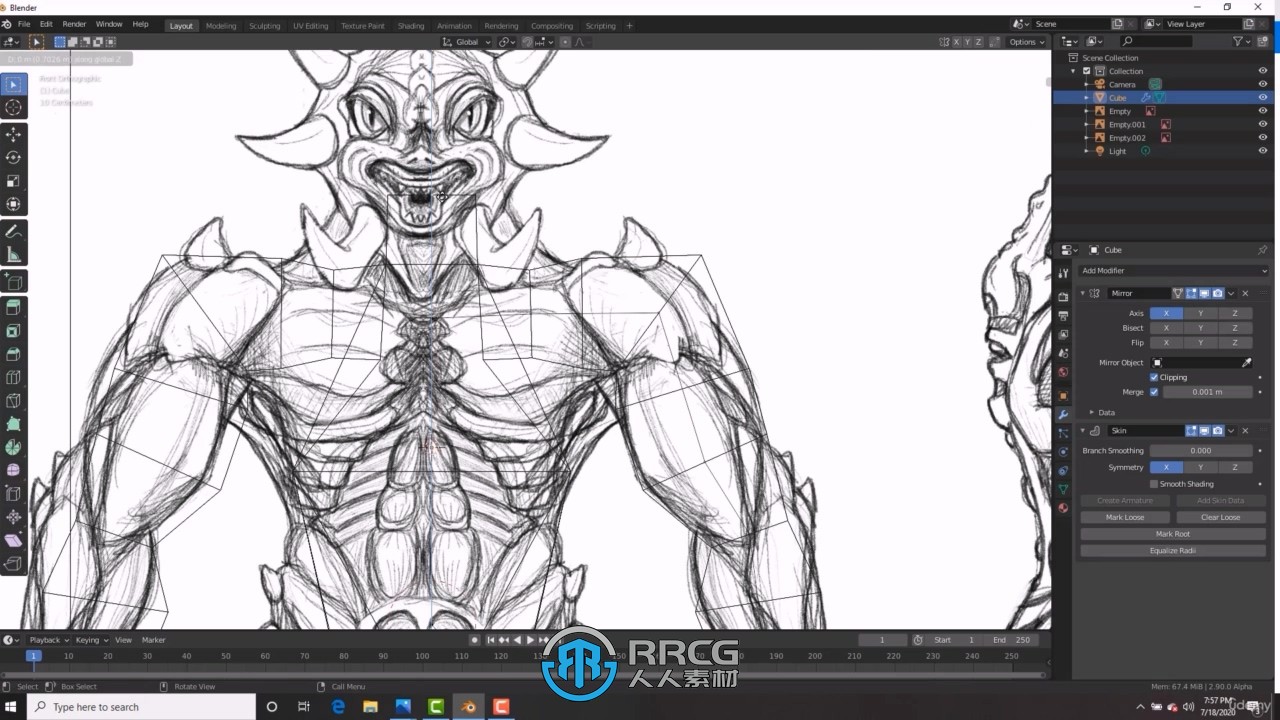The image size is (1280, 720).
Task: Select the Move tool
Action: pyautogui.click(x=13, y=134)
